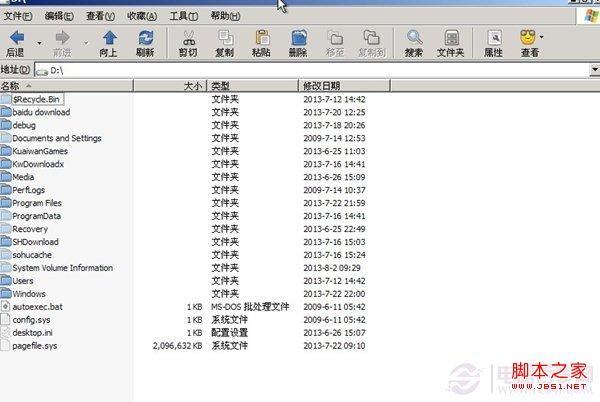Viewport: 600px width, 402px height.
Task: Sort by 修改日期 column header
Action: 344,86
